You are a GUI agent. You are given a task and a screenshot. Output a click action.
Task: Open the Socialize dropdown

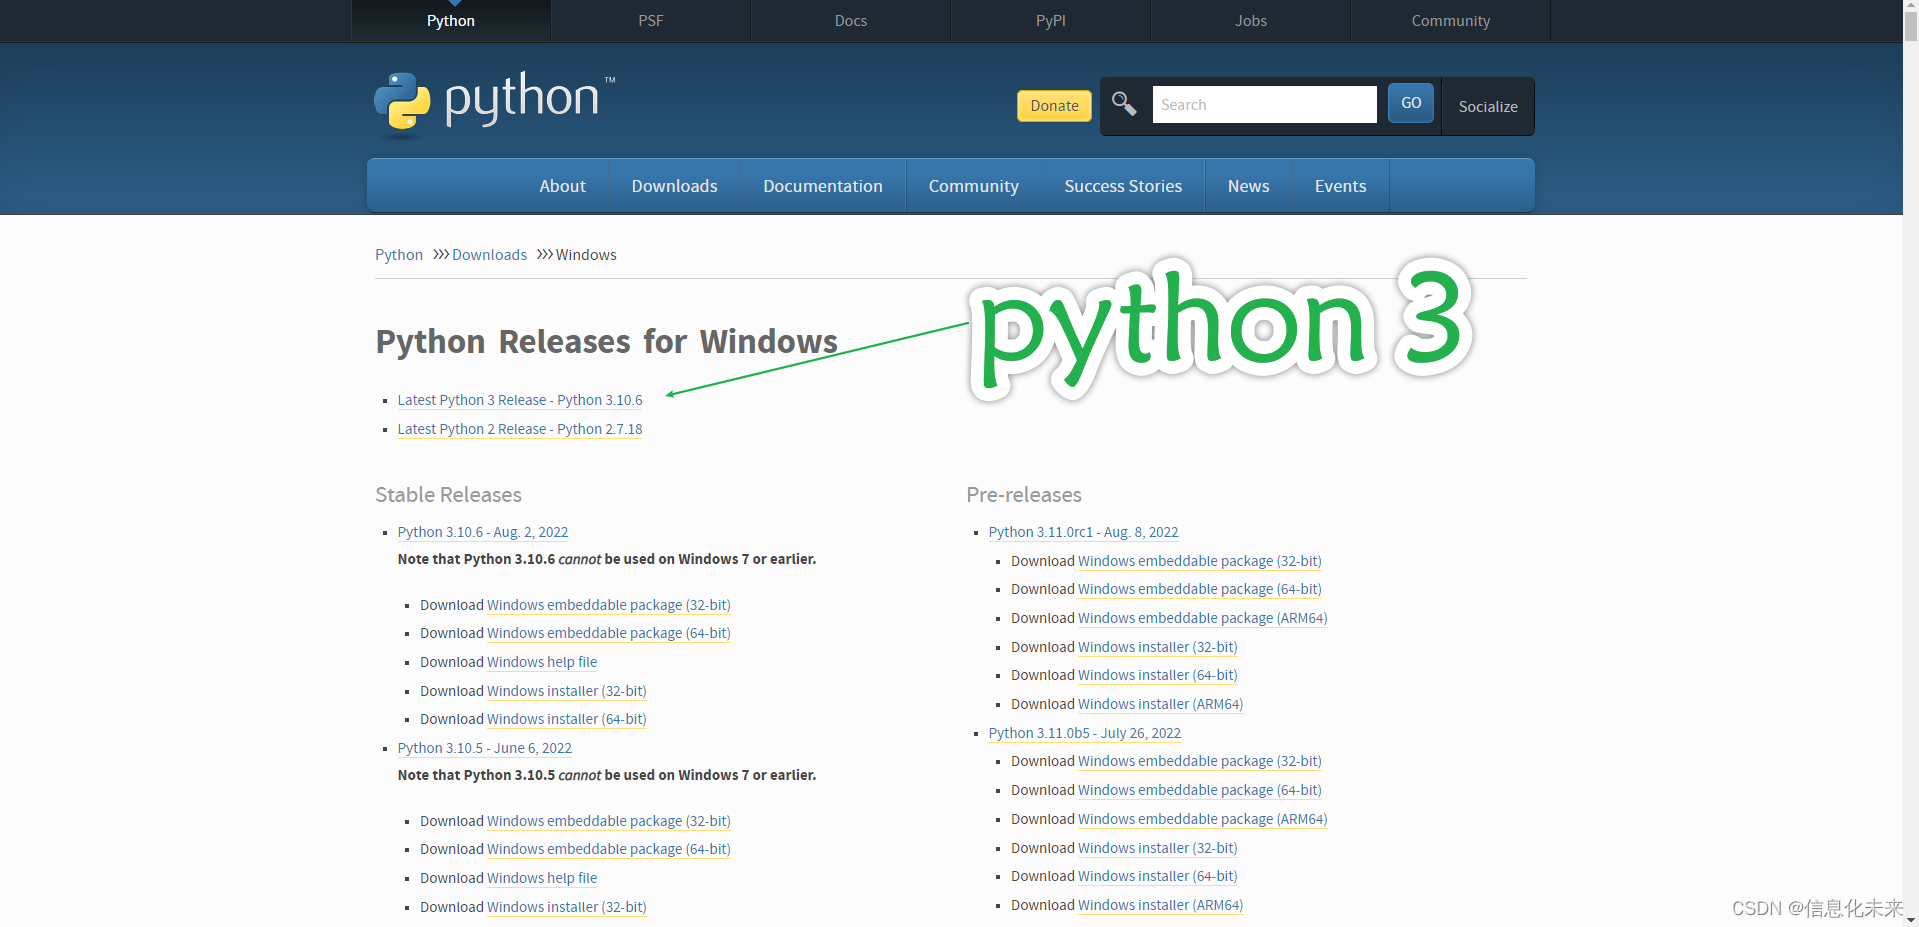[1487, 106]
